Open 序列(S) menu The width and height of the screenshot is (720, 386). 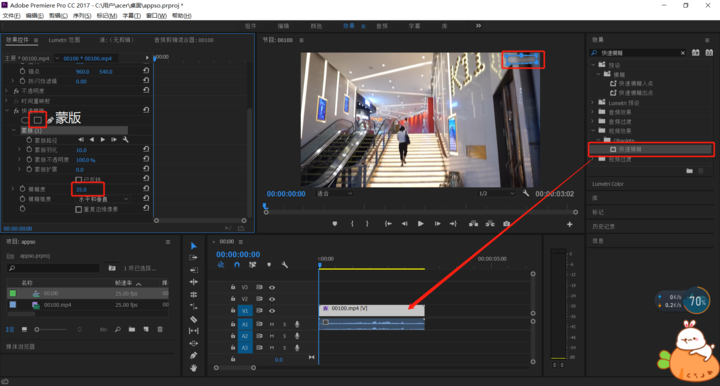(82, 16)
